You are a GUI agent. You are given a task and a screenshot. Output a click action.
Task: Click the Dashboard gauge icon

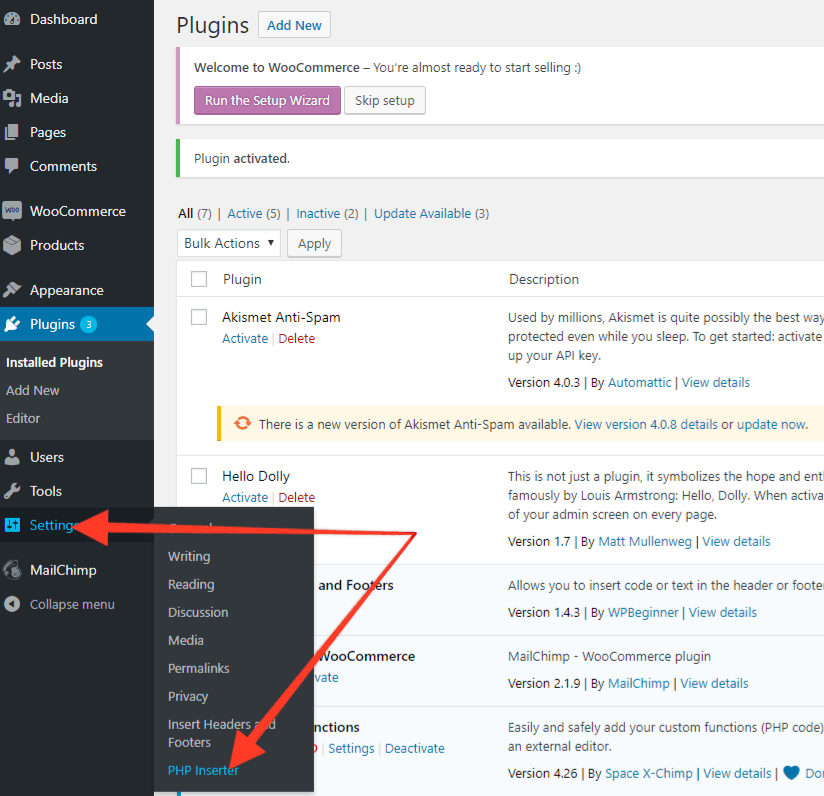(12, 19)
